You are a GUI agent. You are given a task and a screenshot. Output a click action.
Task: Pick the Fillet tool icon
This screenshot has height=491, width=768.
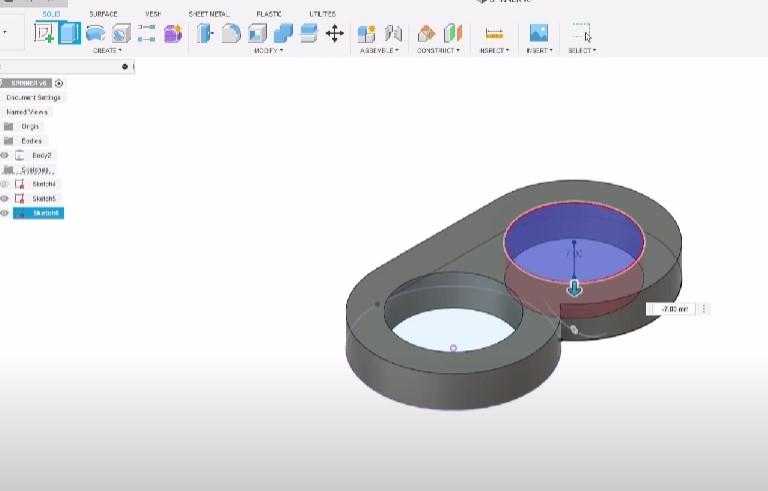pyautogui.click(x=231, y=33)
